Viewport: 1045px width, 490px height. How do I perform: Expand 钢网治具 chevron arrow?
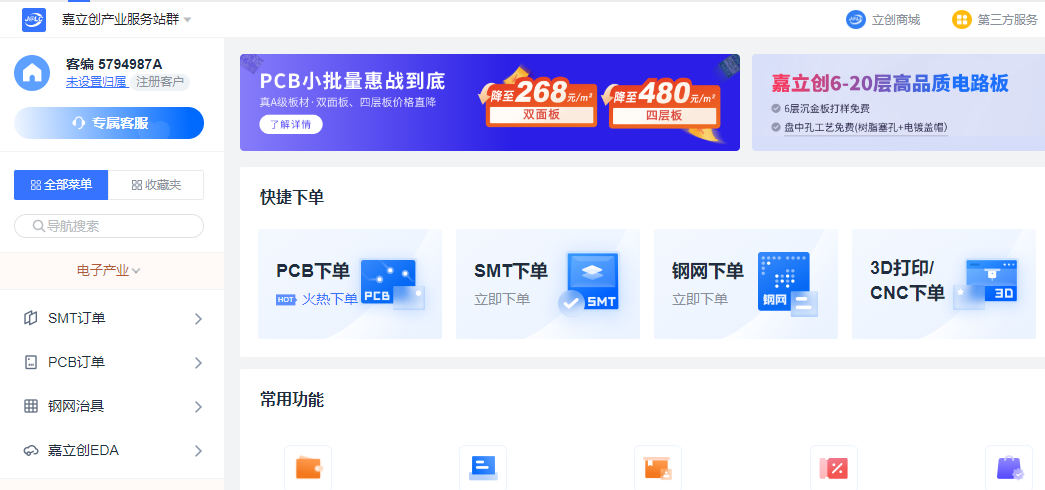198,407
